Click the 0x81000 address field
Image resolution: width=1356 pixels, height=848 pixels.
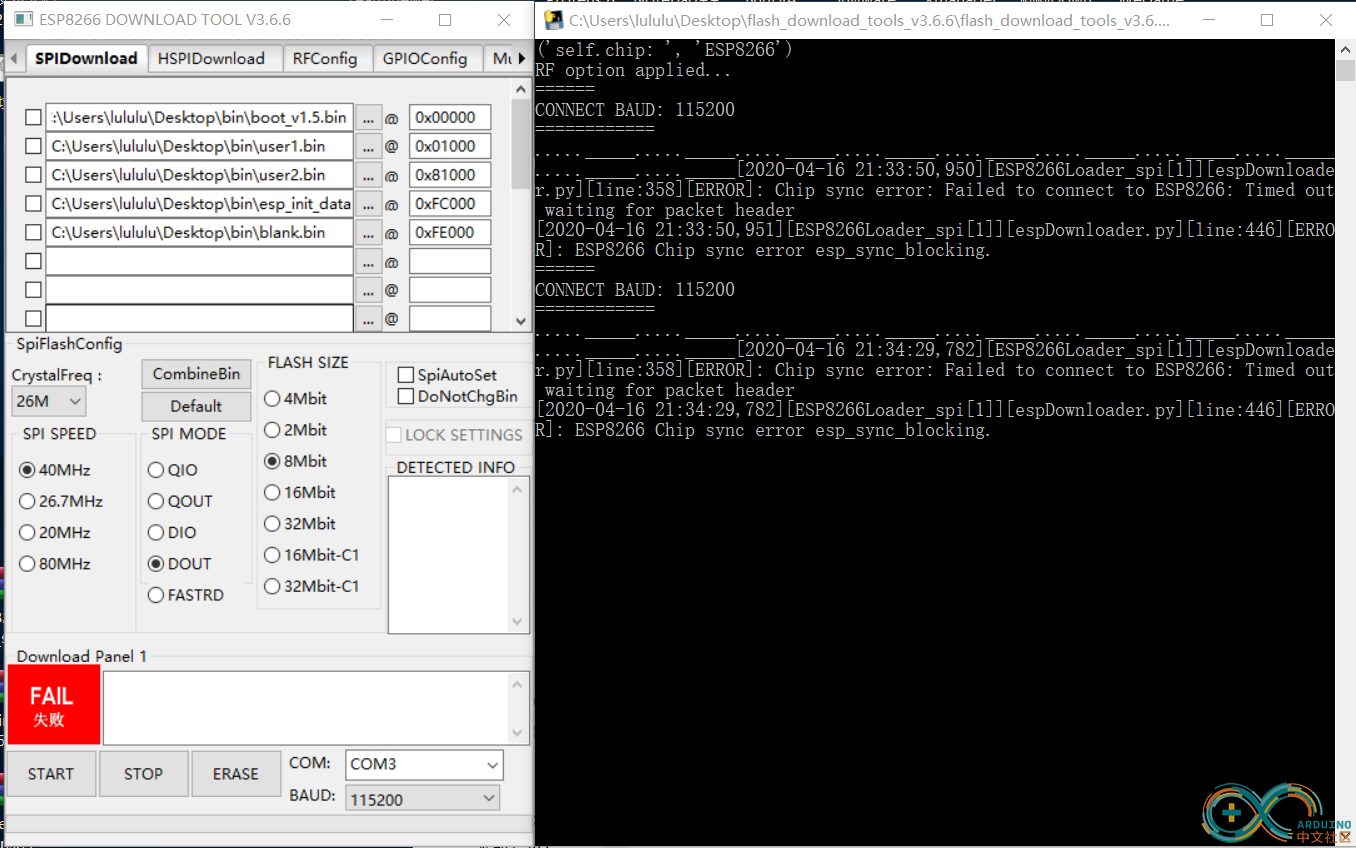tap(450, 176)
